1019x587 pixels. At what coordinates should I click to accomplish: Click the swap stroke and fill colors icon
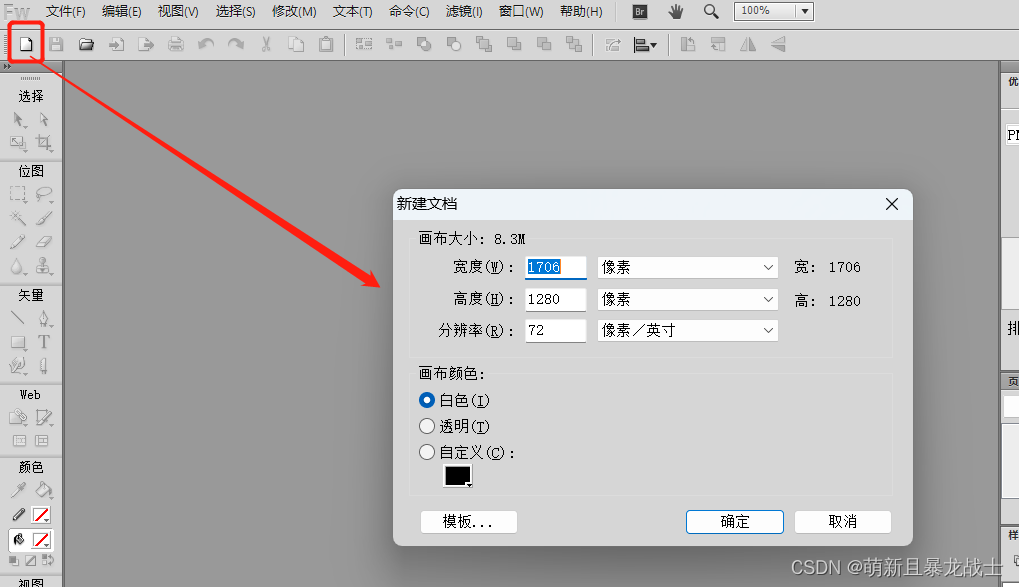(47, 560)
